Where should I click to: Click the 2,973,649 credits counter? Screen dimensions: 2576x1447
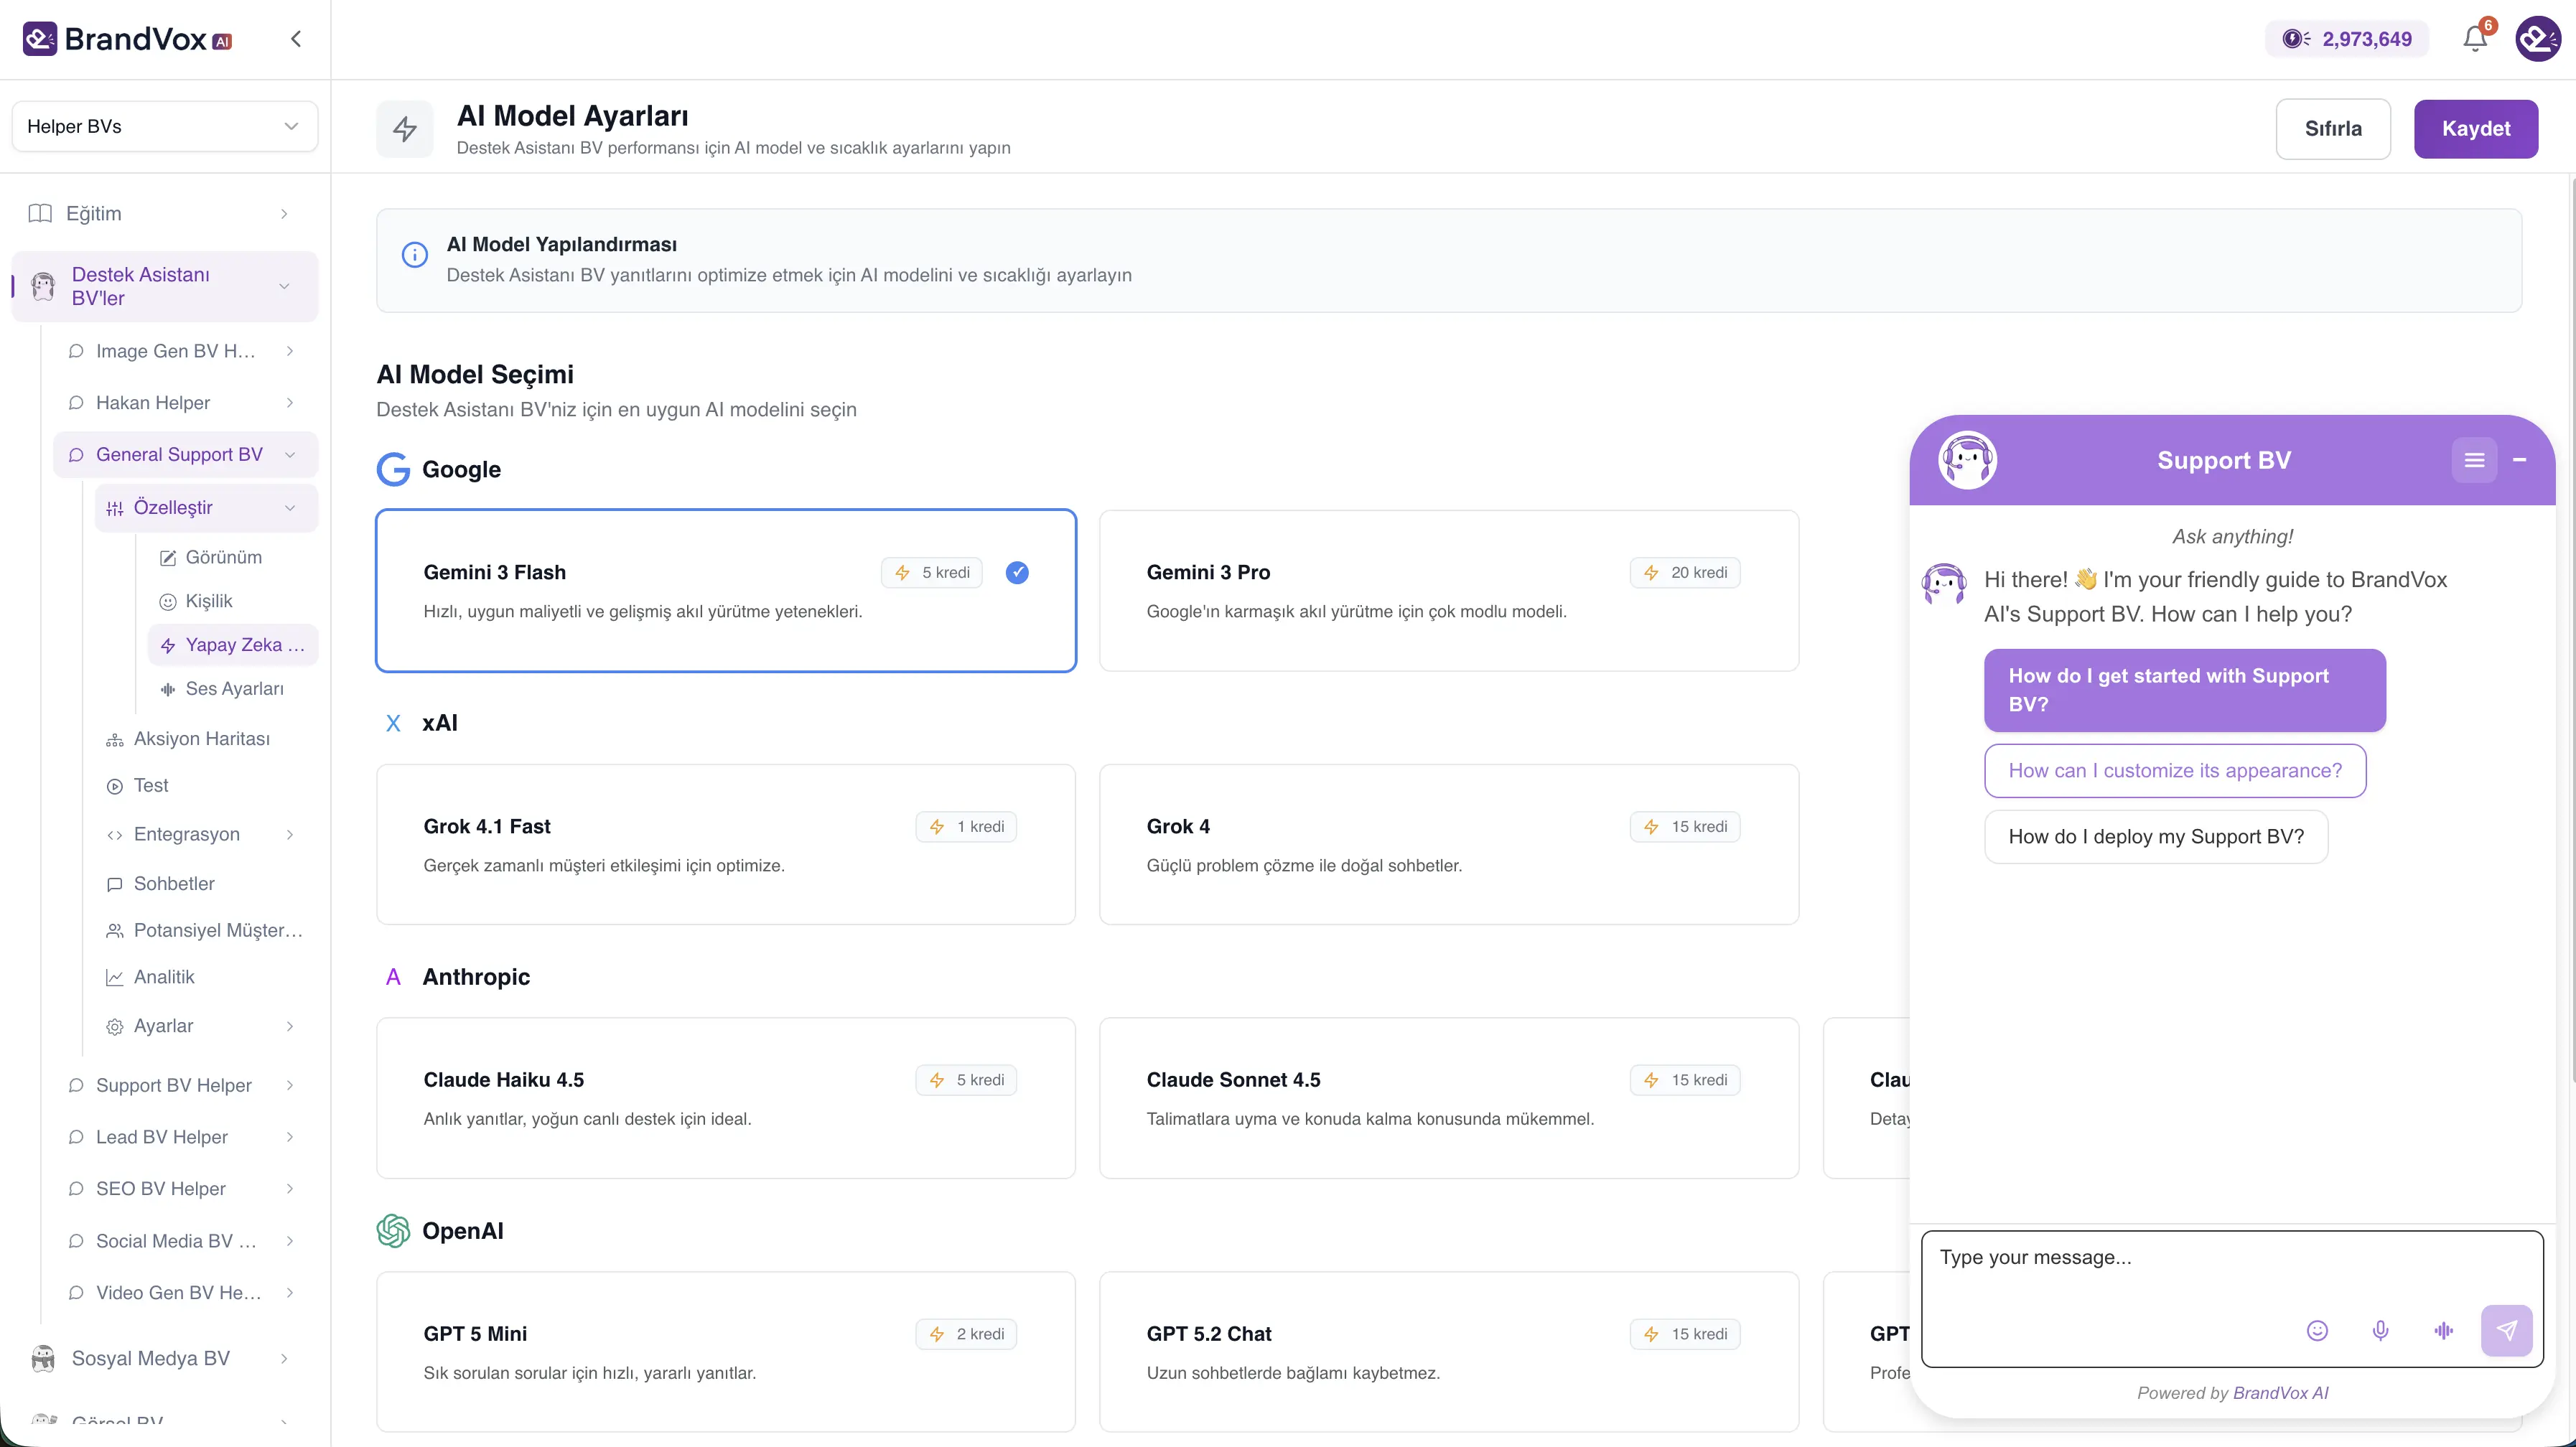click(x=2346, y=39)
